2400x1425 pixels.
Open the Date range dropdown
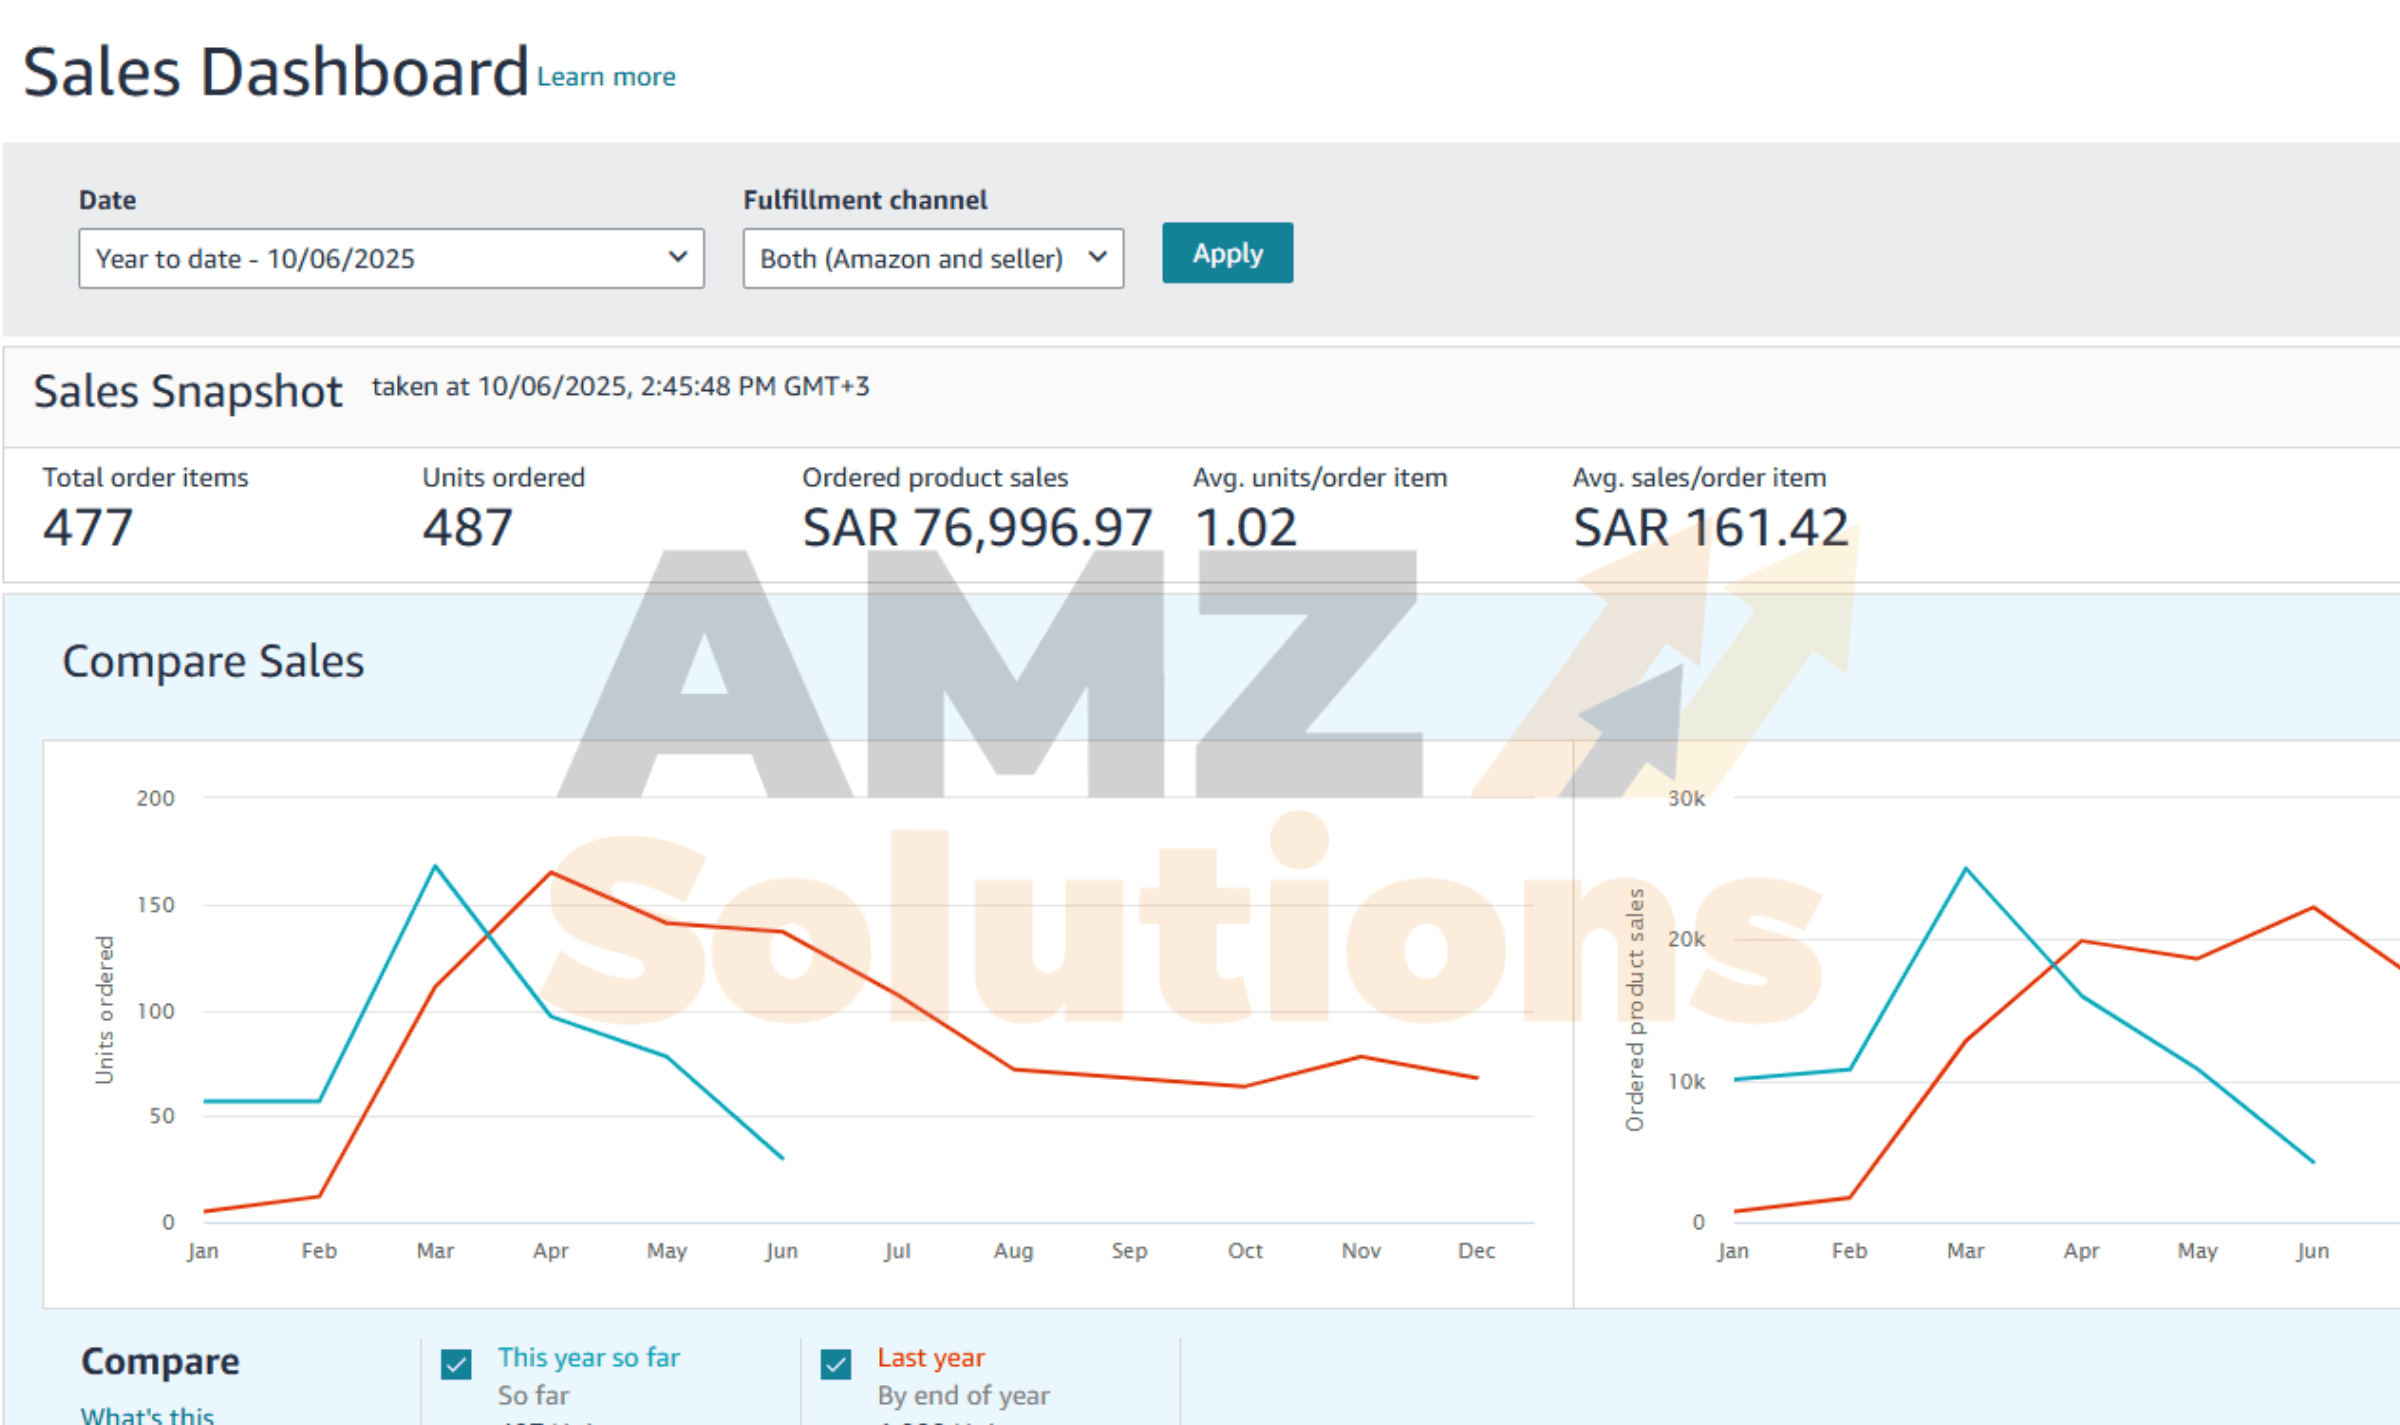point(390,258)
